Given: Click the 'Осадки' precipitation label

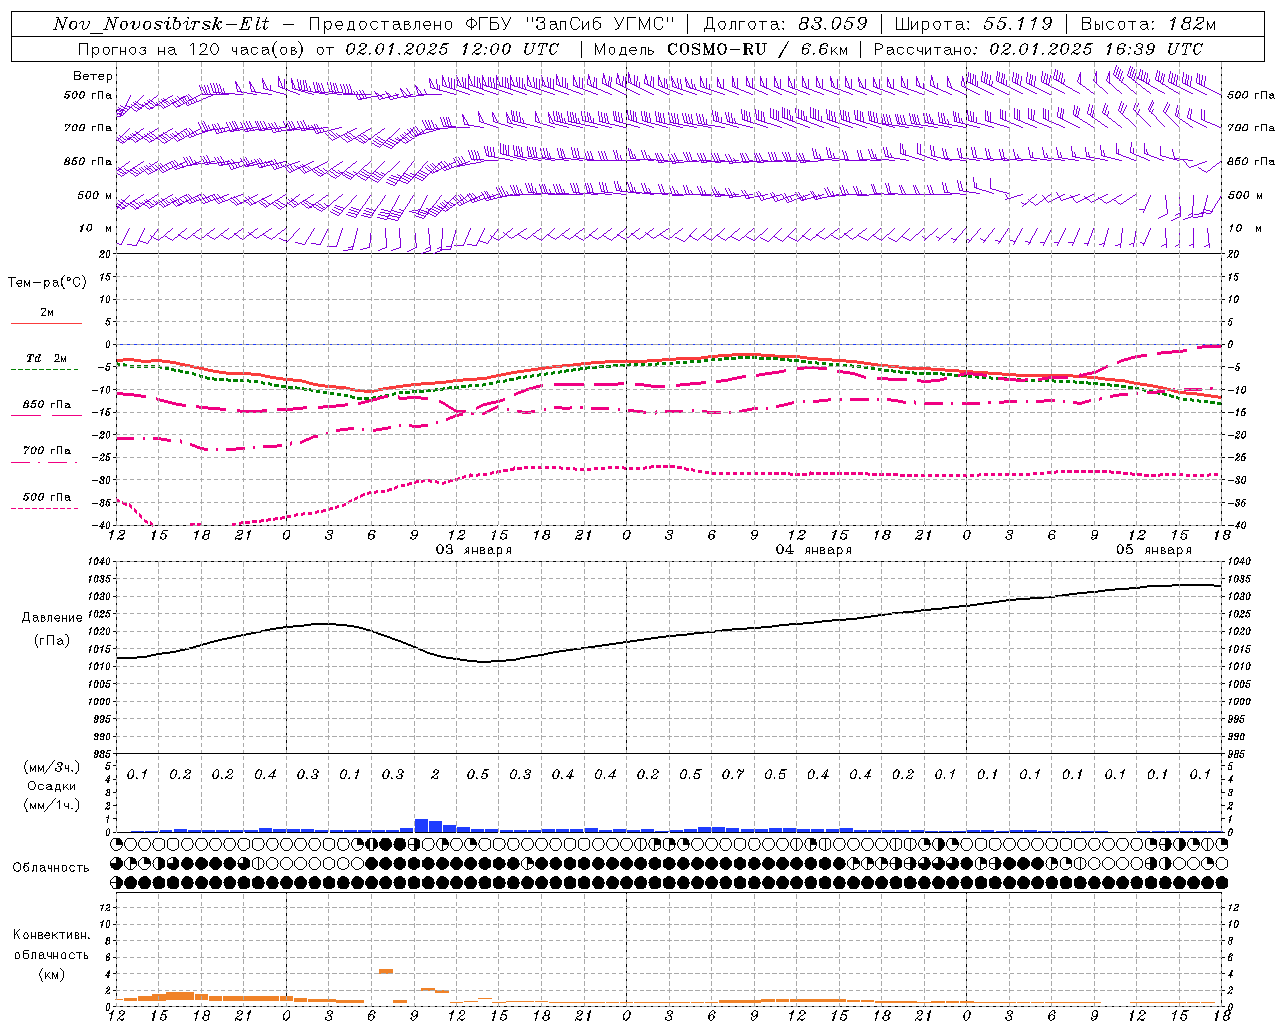Looking at the screenshot, I should click(51, 786).
